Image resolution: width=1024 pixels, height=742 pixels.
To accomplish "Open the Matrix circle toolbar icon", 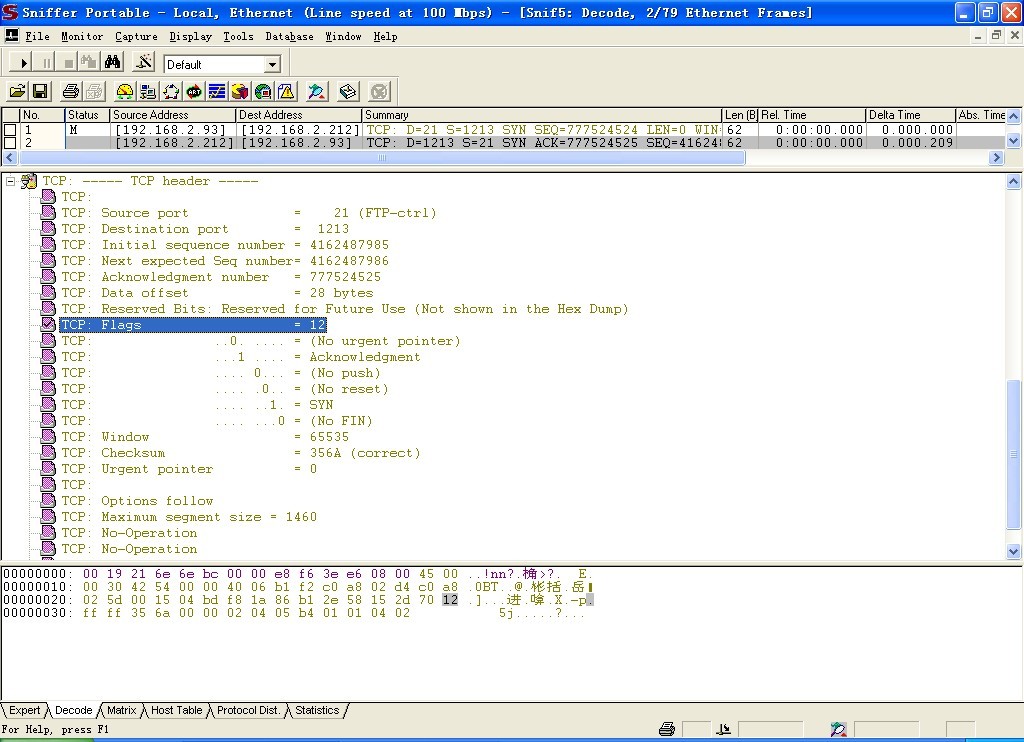I will (x=171, y=91).
